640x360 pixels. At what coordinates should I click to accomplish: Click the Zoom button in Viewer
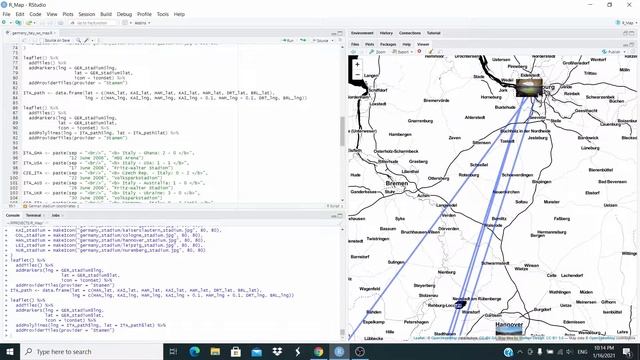click(377, 52)
